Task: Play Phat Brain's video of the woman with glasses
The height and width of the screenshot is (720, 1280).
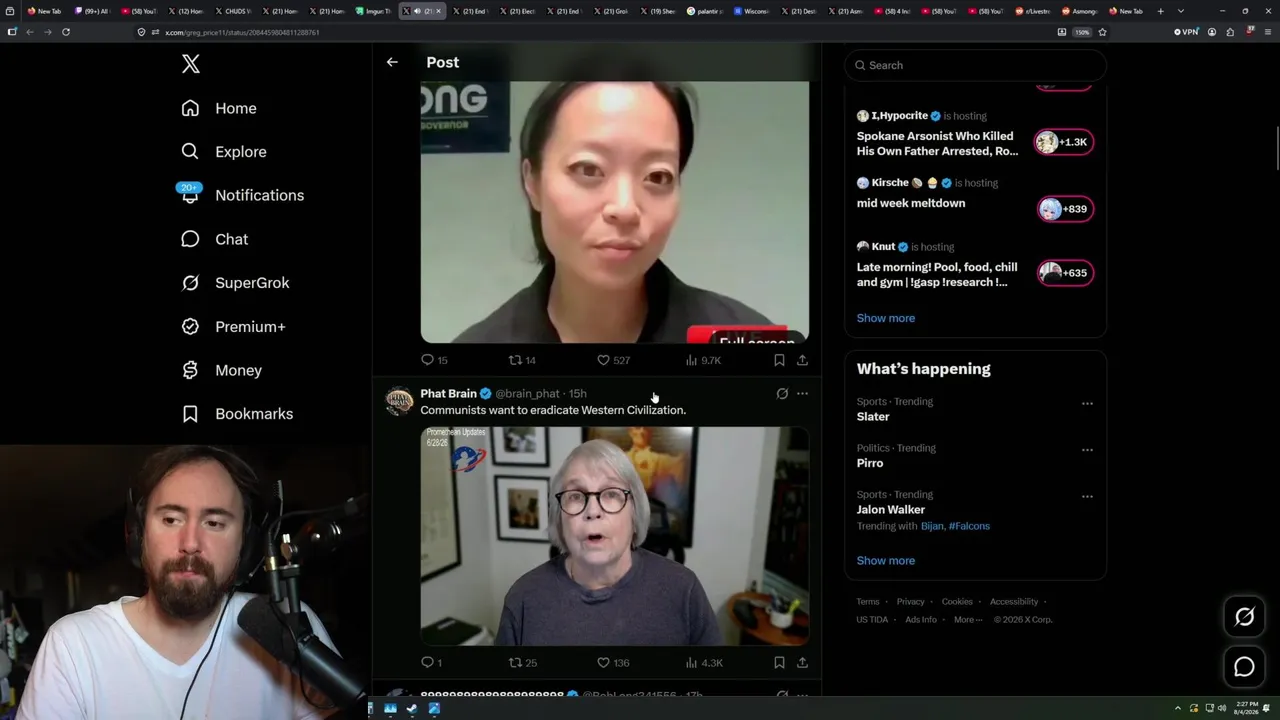Action: click(x=615, y=536)
